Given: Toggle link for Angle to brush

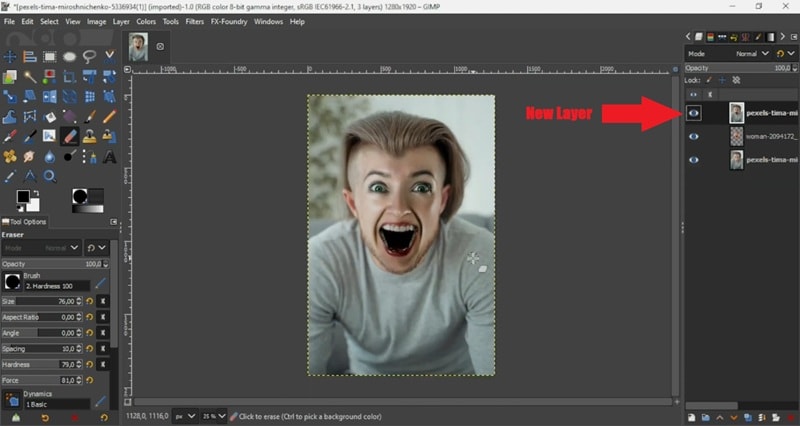Looking at the screenshot, I should click(x=103, y=333).
